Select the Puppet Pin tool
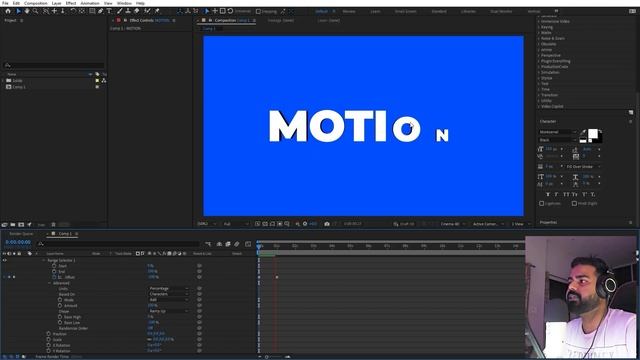 [x=157, y=11]
